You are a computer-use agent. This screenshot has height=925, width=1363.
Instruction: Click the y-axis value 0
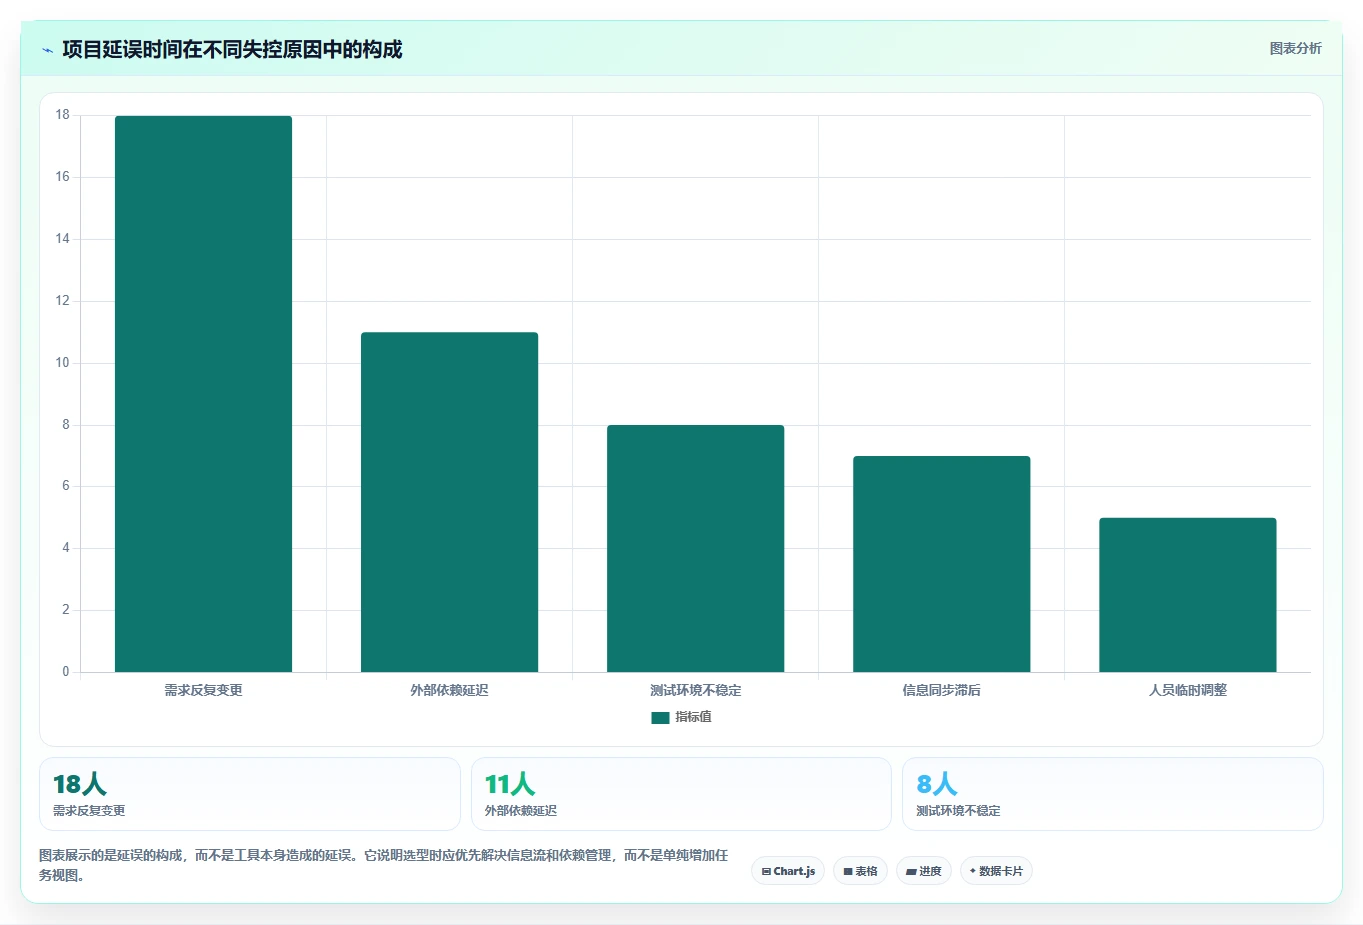tap(66, 672)
